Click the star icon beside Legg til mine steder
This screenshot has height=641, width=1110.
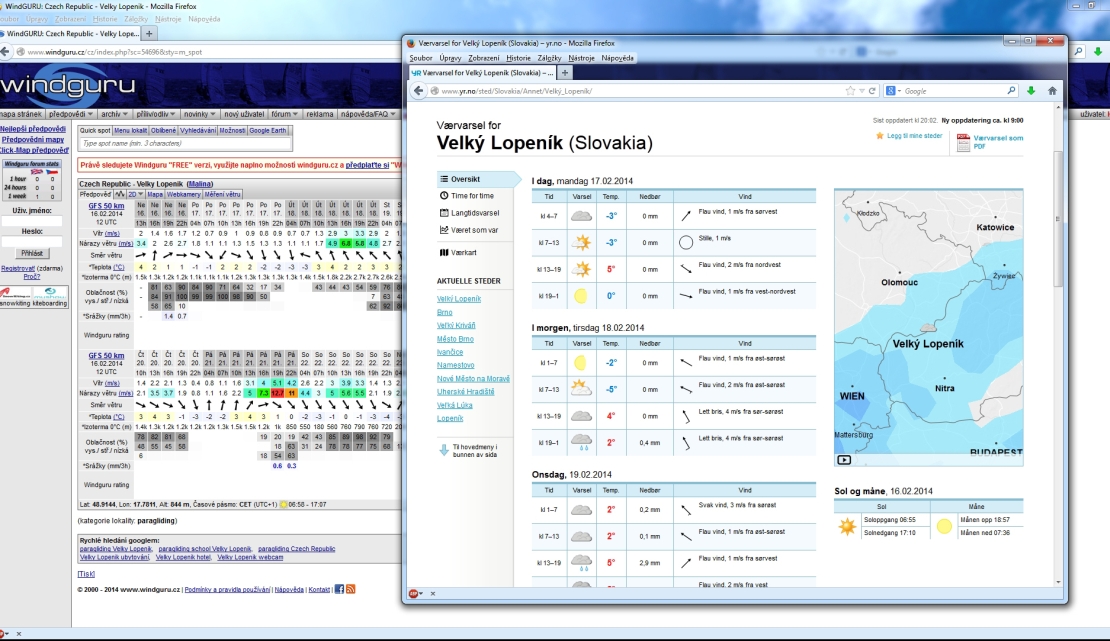point(880,135)
